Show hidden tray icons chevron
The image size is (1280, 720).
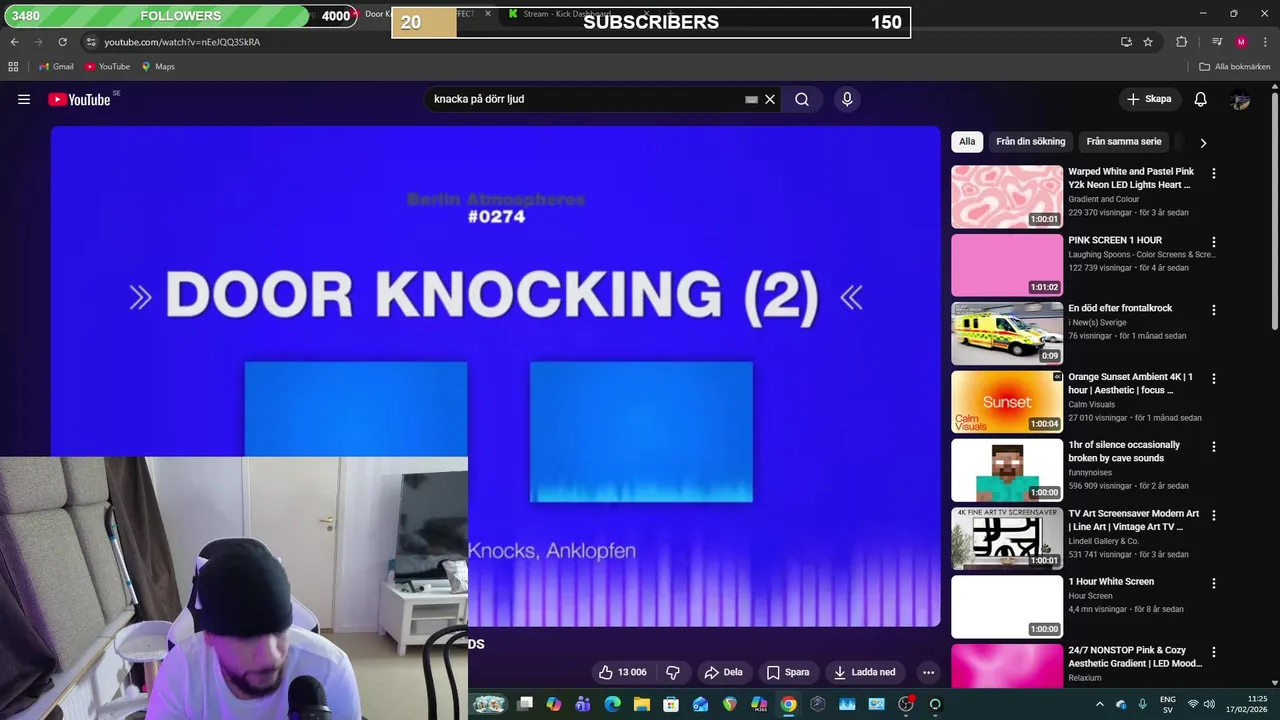coord(1100,704)
